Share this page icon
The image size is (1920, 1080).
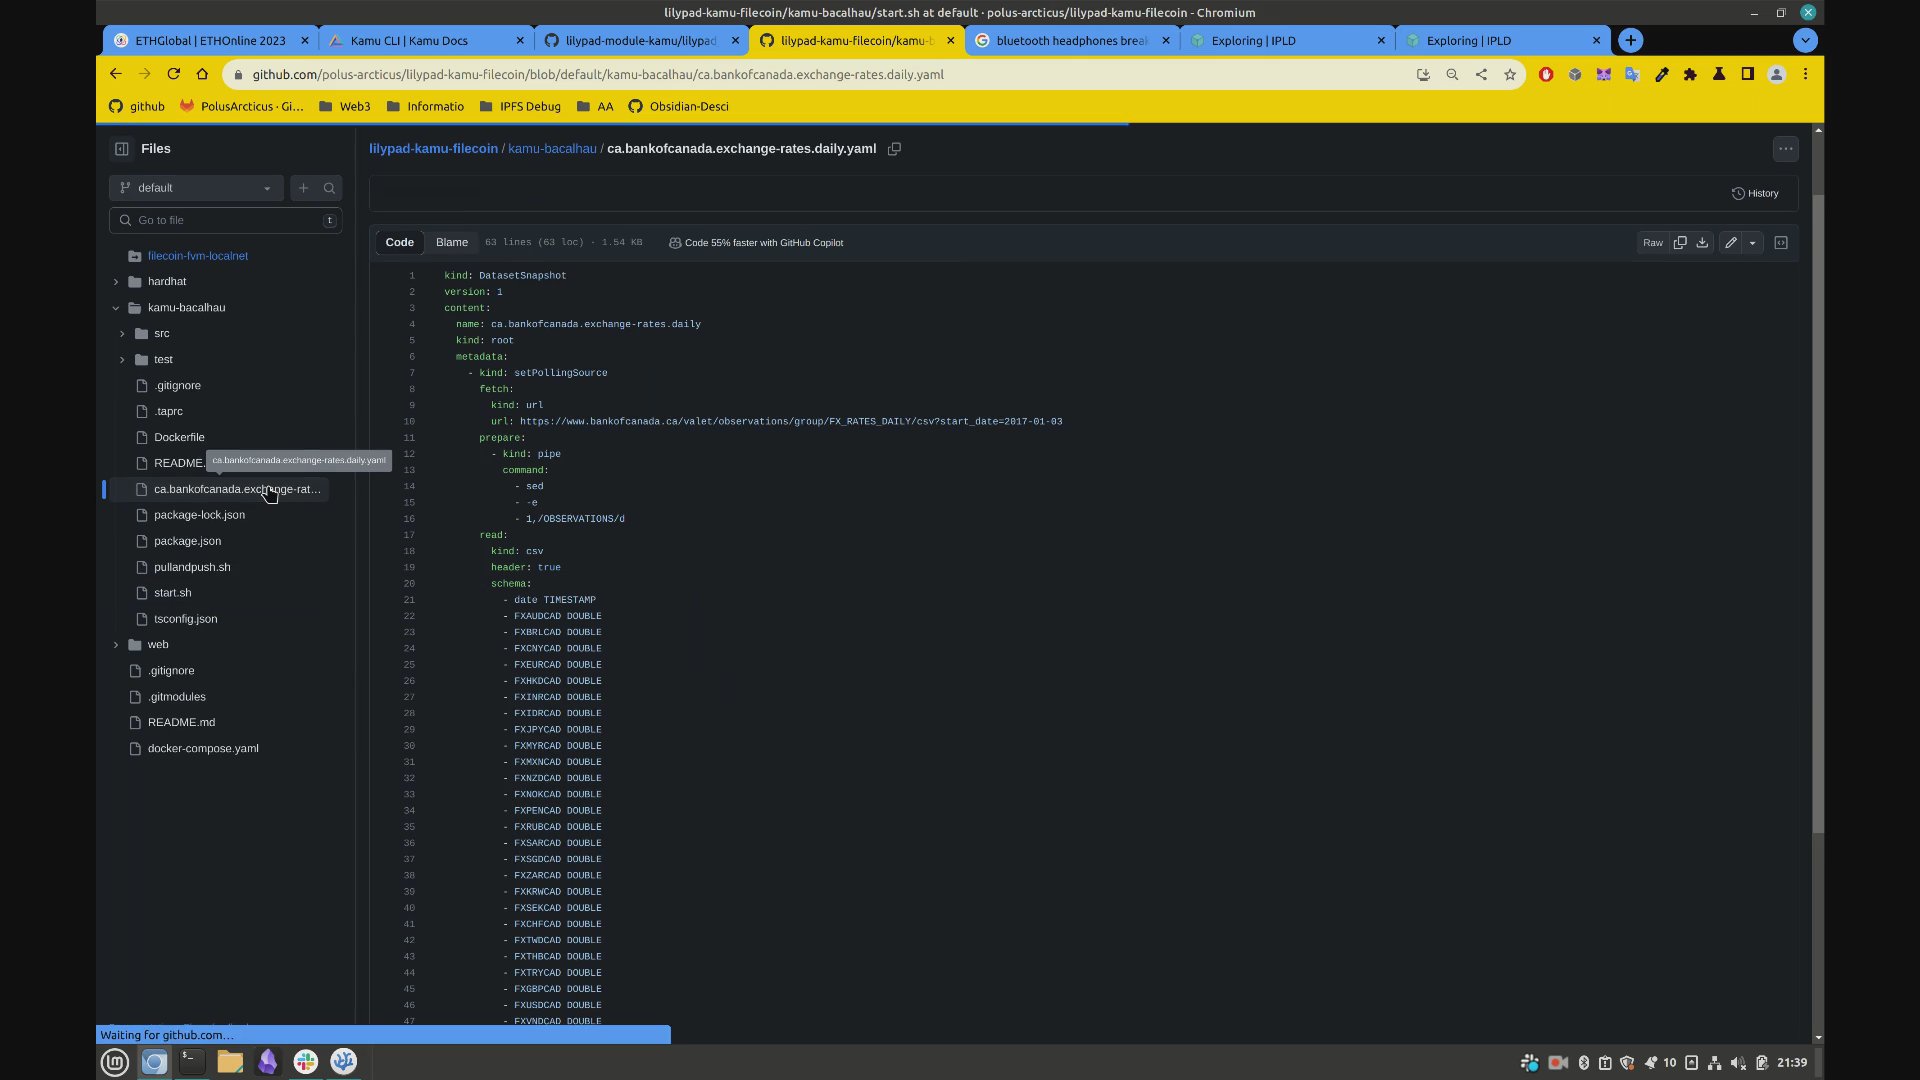point(1481,75)
